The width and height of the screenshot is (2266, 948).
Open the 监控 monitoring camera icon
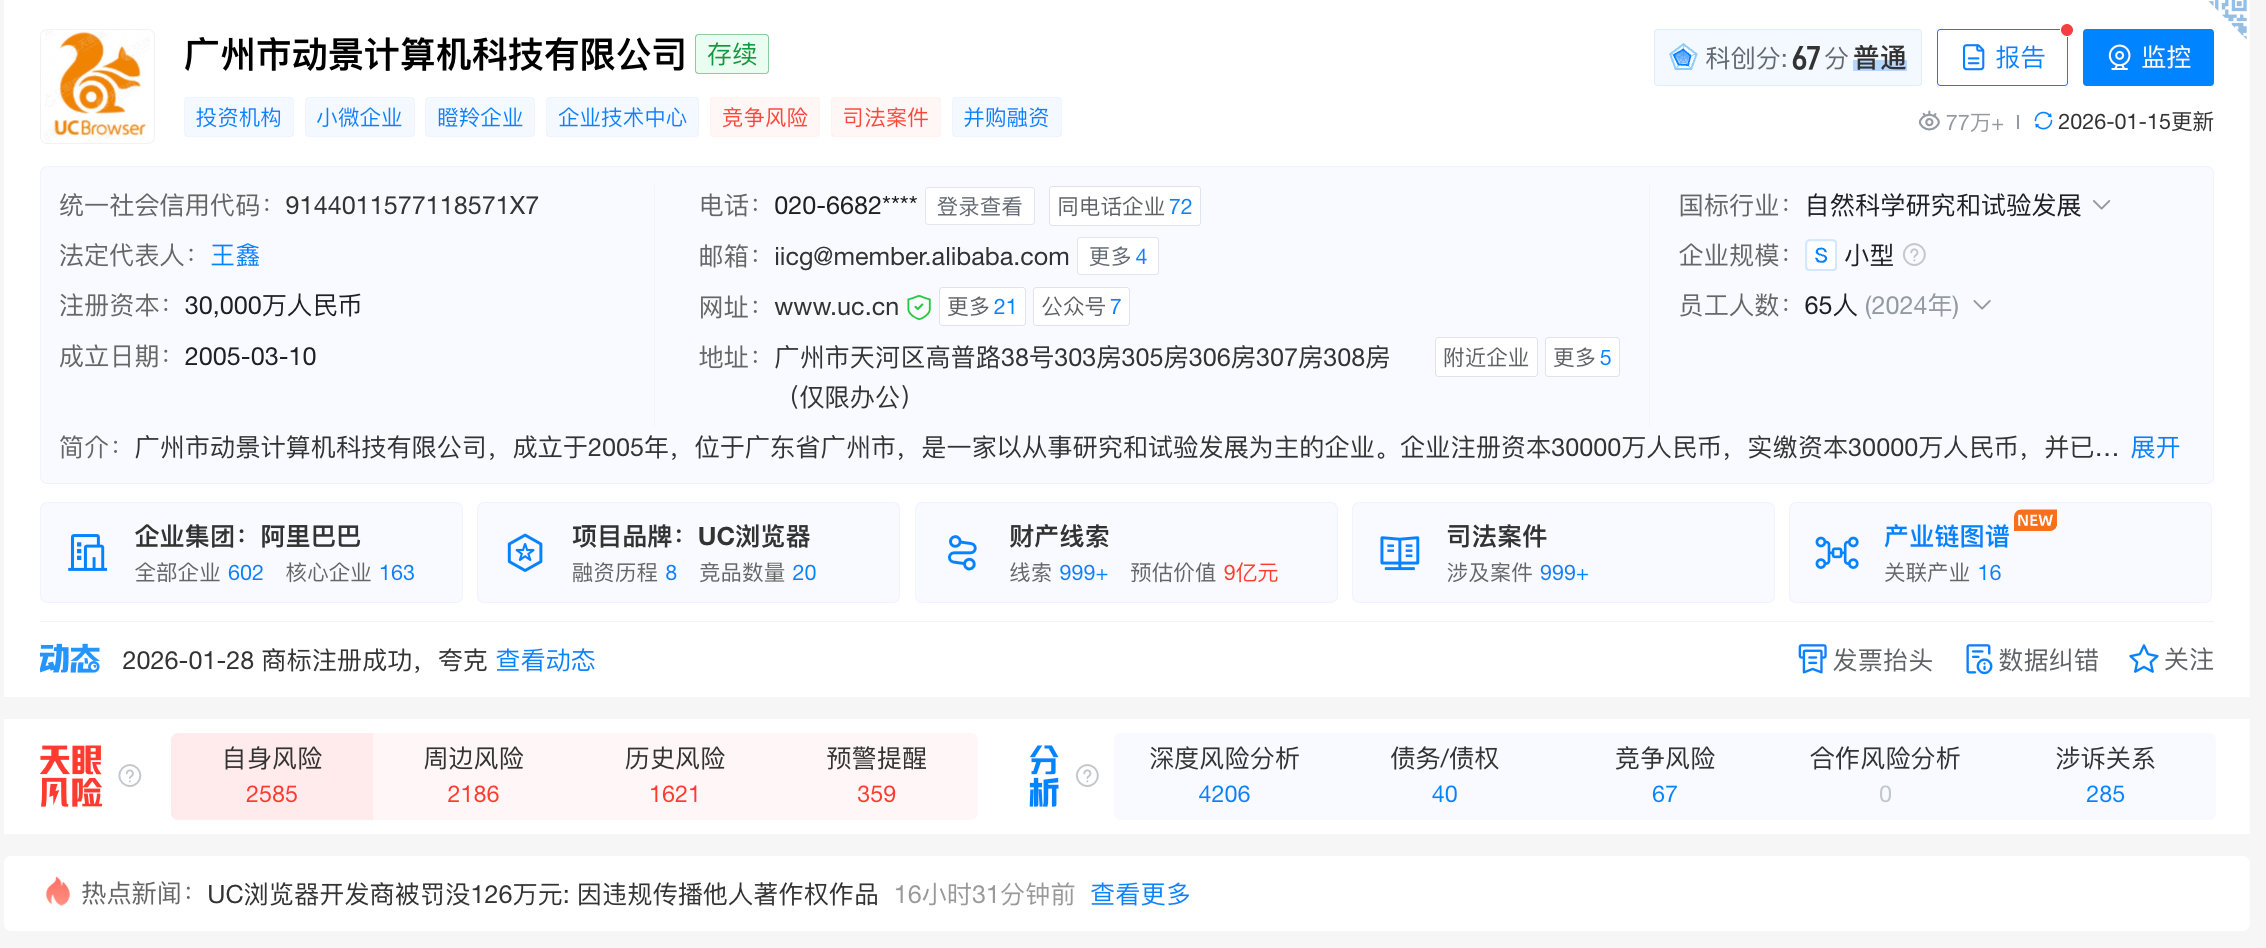click(x=2119, y=57)
